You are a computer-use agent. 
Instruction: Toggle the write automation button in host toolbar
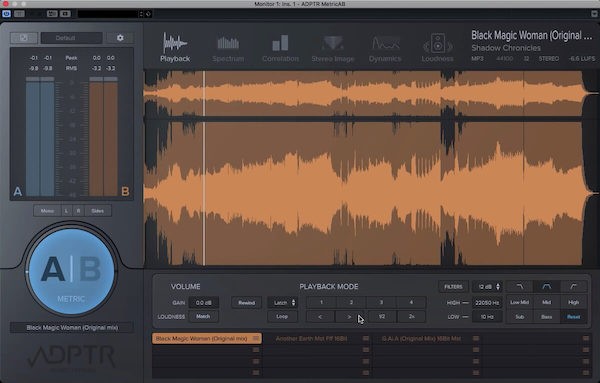click(x=65, y=14)
